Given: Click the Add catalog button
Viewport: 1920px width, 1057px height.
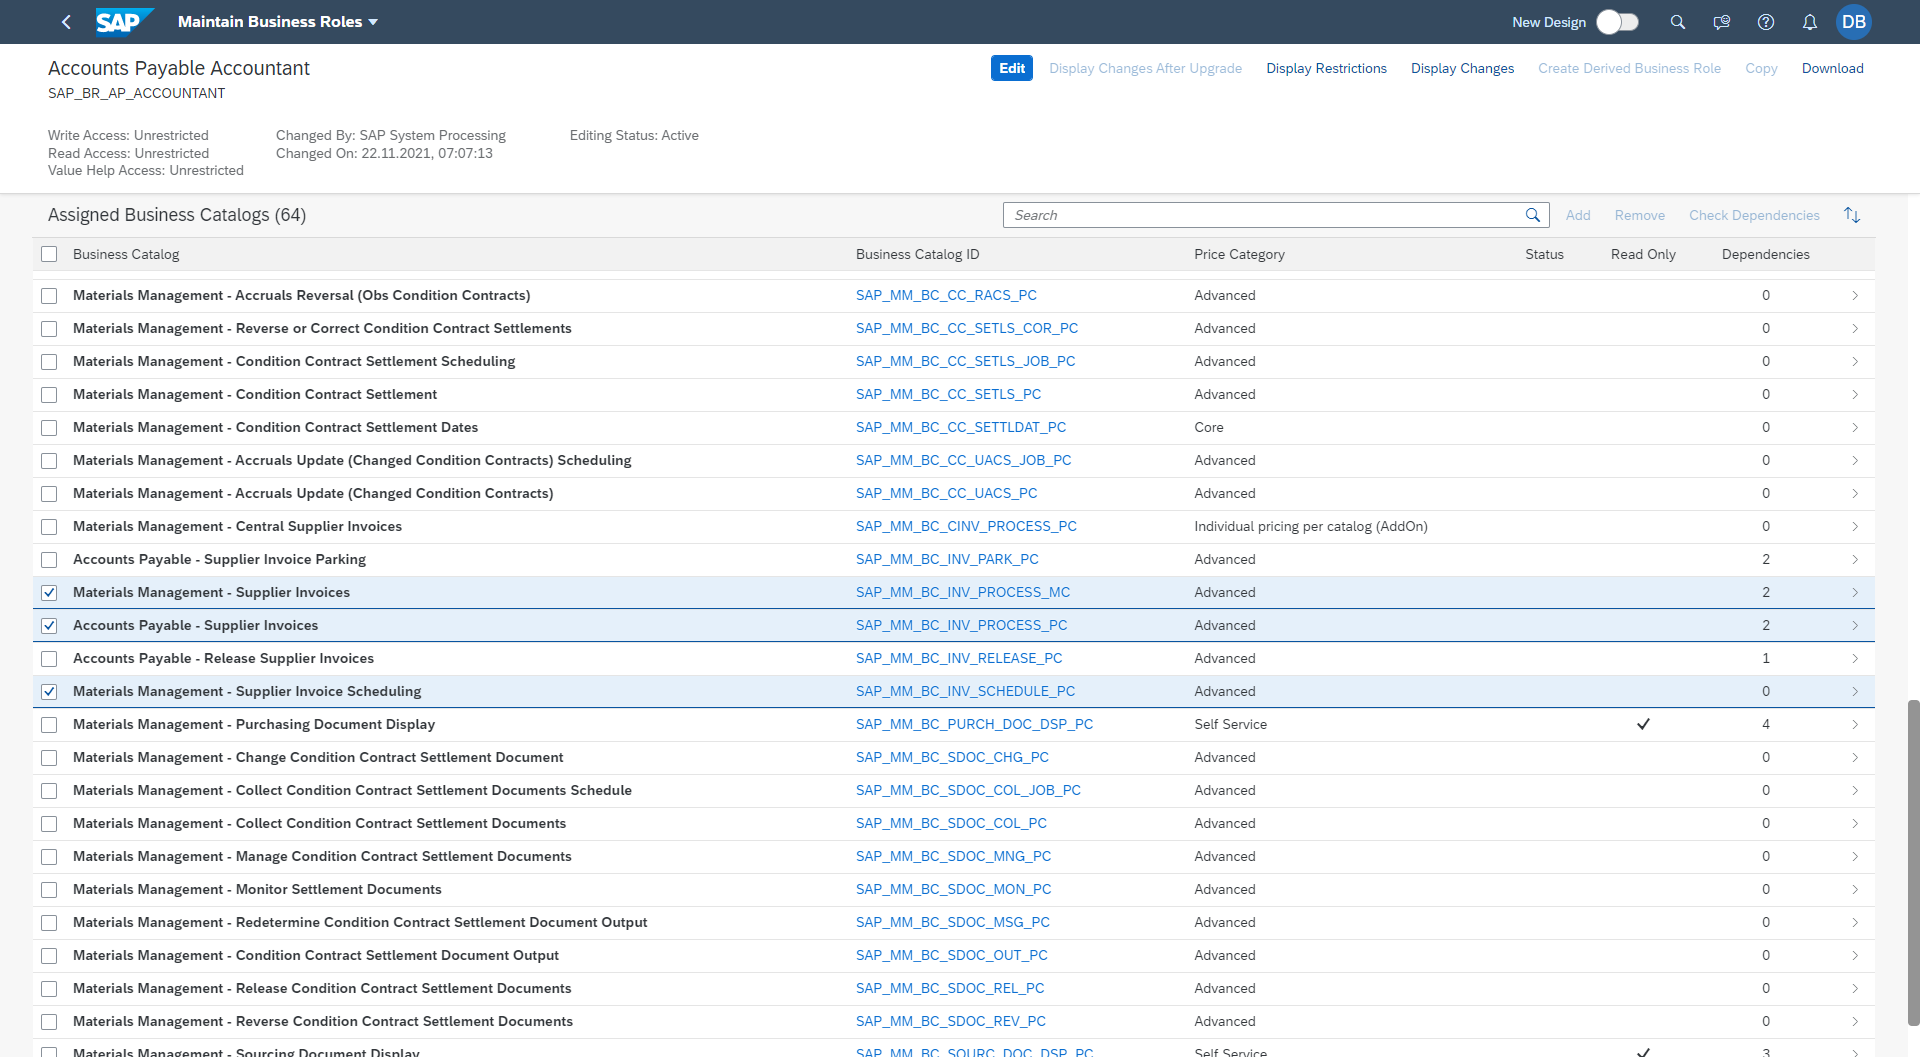Looking at the screenshot, I should 1578,215.
